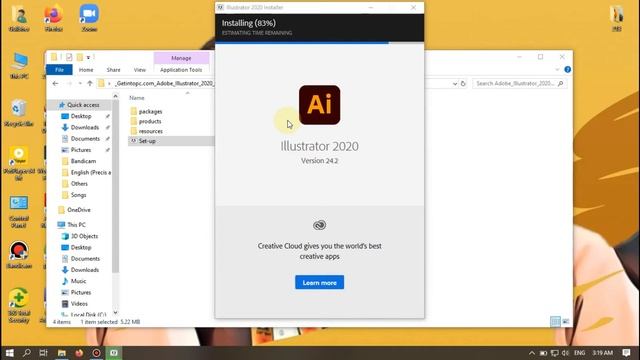Click Properties icon in Explorer title bar

click(x=69, y=57)
